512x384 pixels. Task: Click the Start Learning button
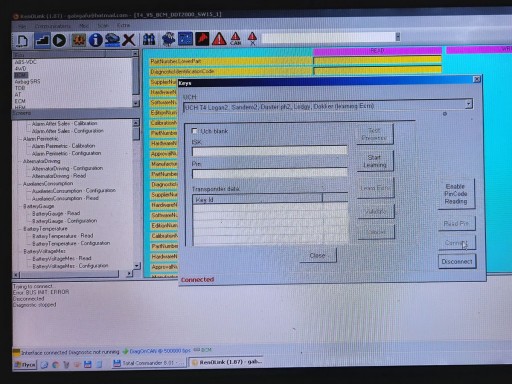375,161
